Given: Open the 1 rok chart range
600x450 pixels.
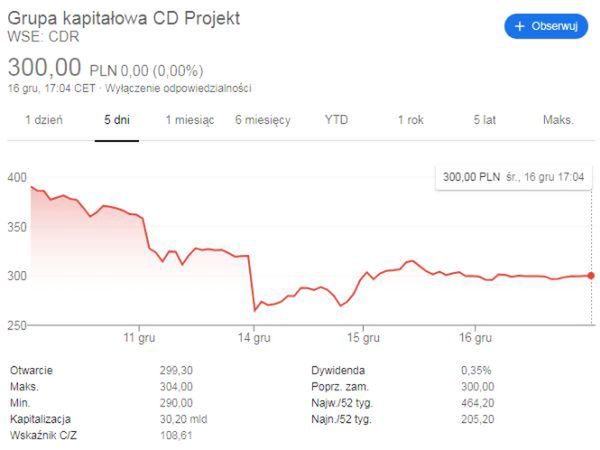Looking at the screenshot, I should [x=410, y=120].
